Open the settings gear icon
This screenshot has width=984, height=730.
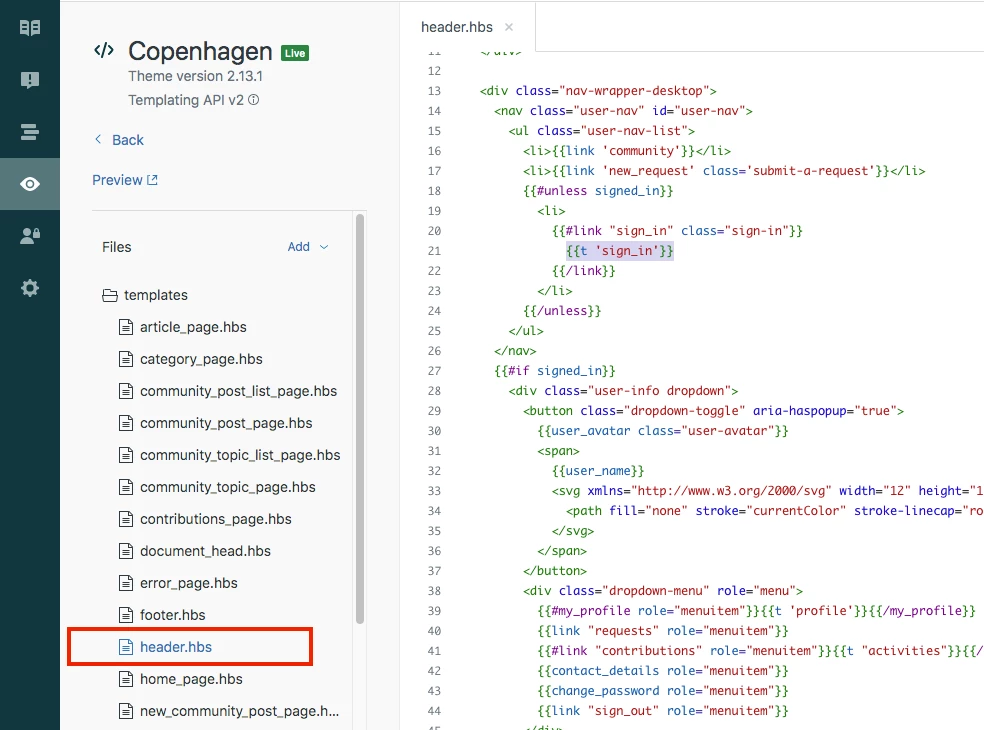[29, 288]
